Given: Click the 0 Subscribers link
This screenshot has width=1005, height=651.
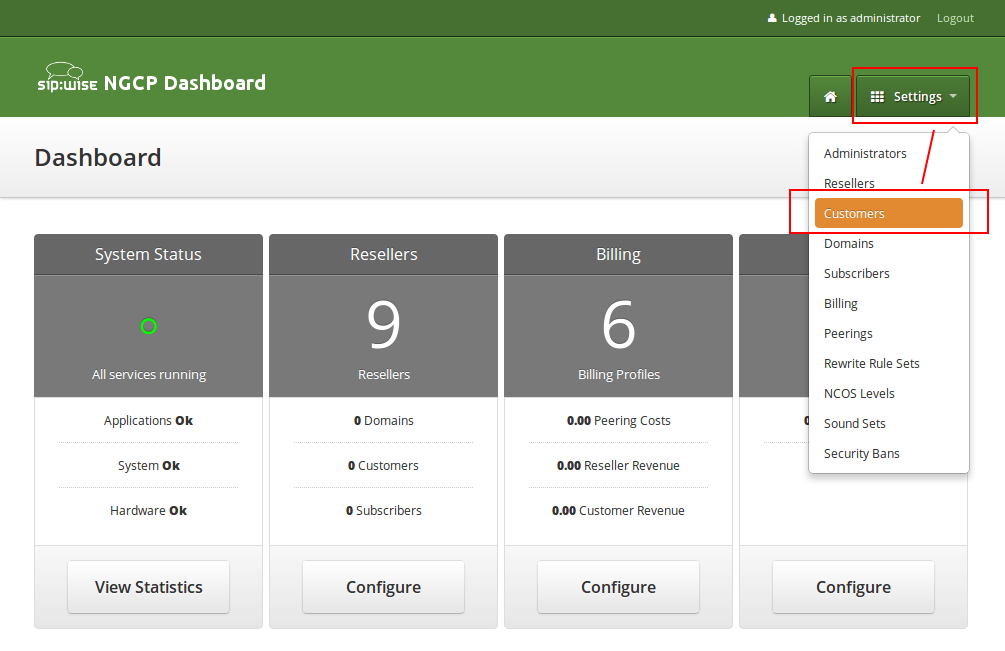Looking at the screenshot, I should 383,510.
